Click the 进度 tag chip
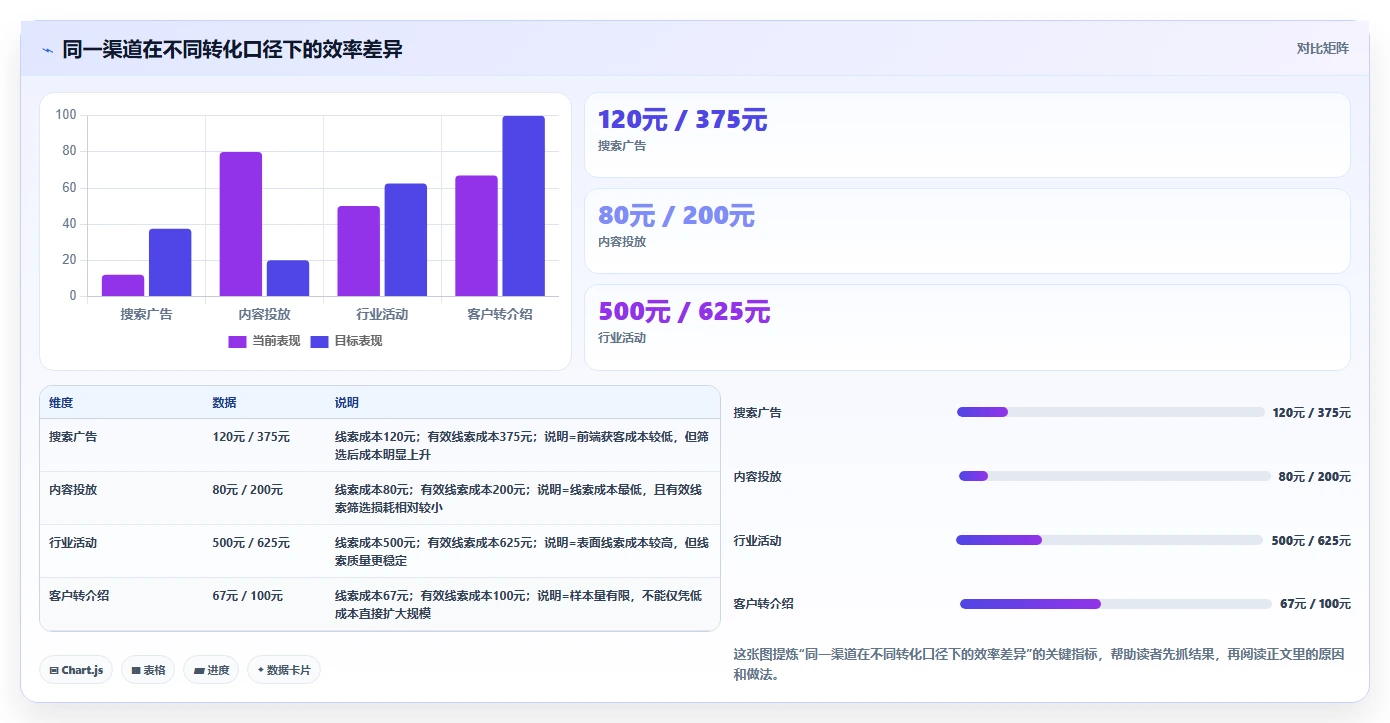 pyautogui.click(x=211, y=670)
